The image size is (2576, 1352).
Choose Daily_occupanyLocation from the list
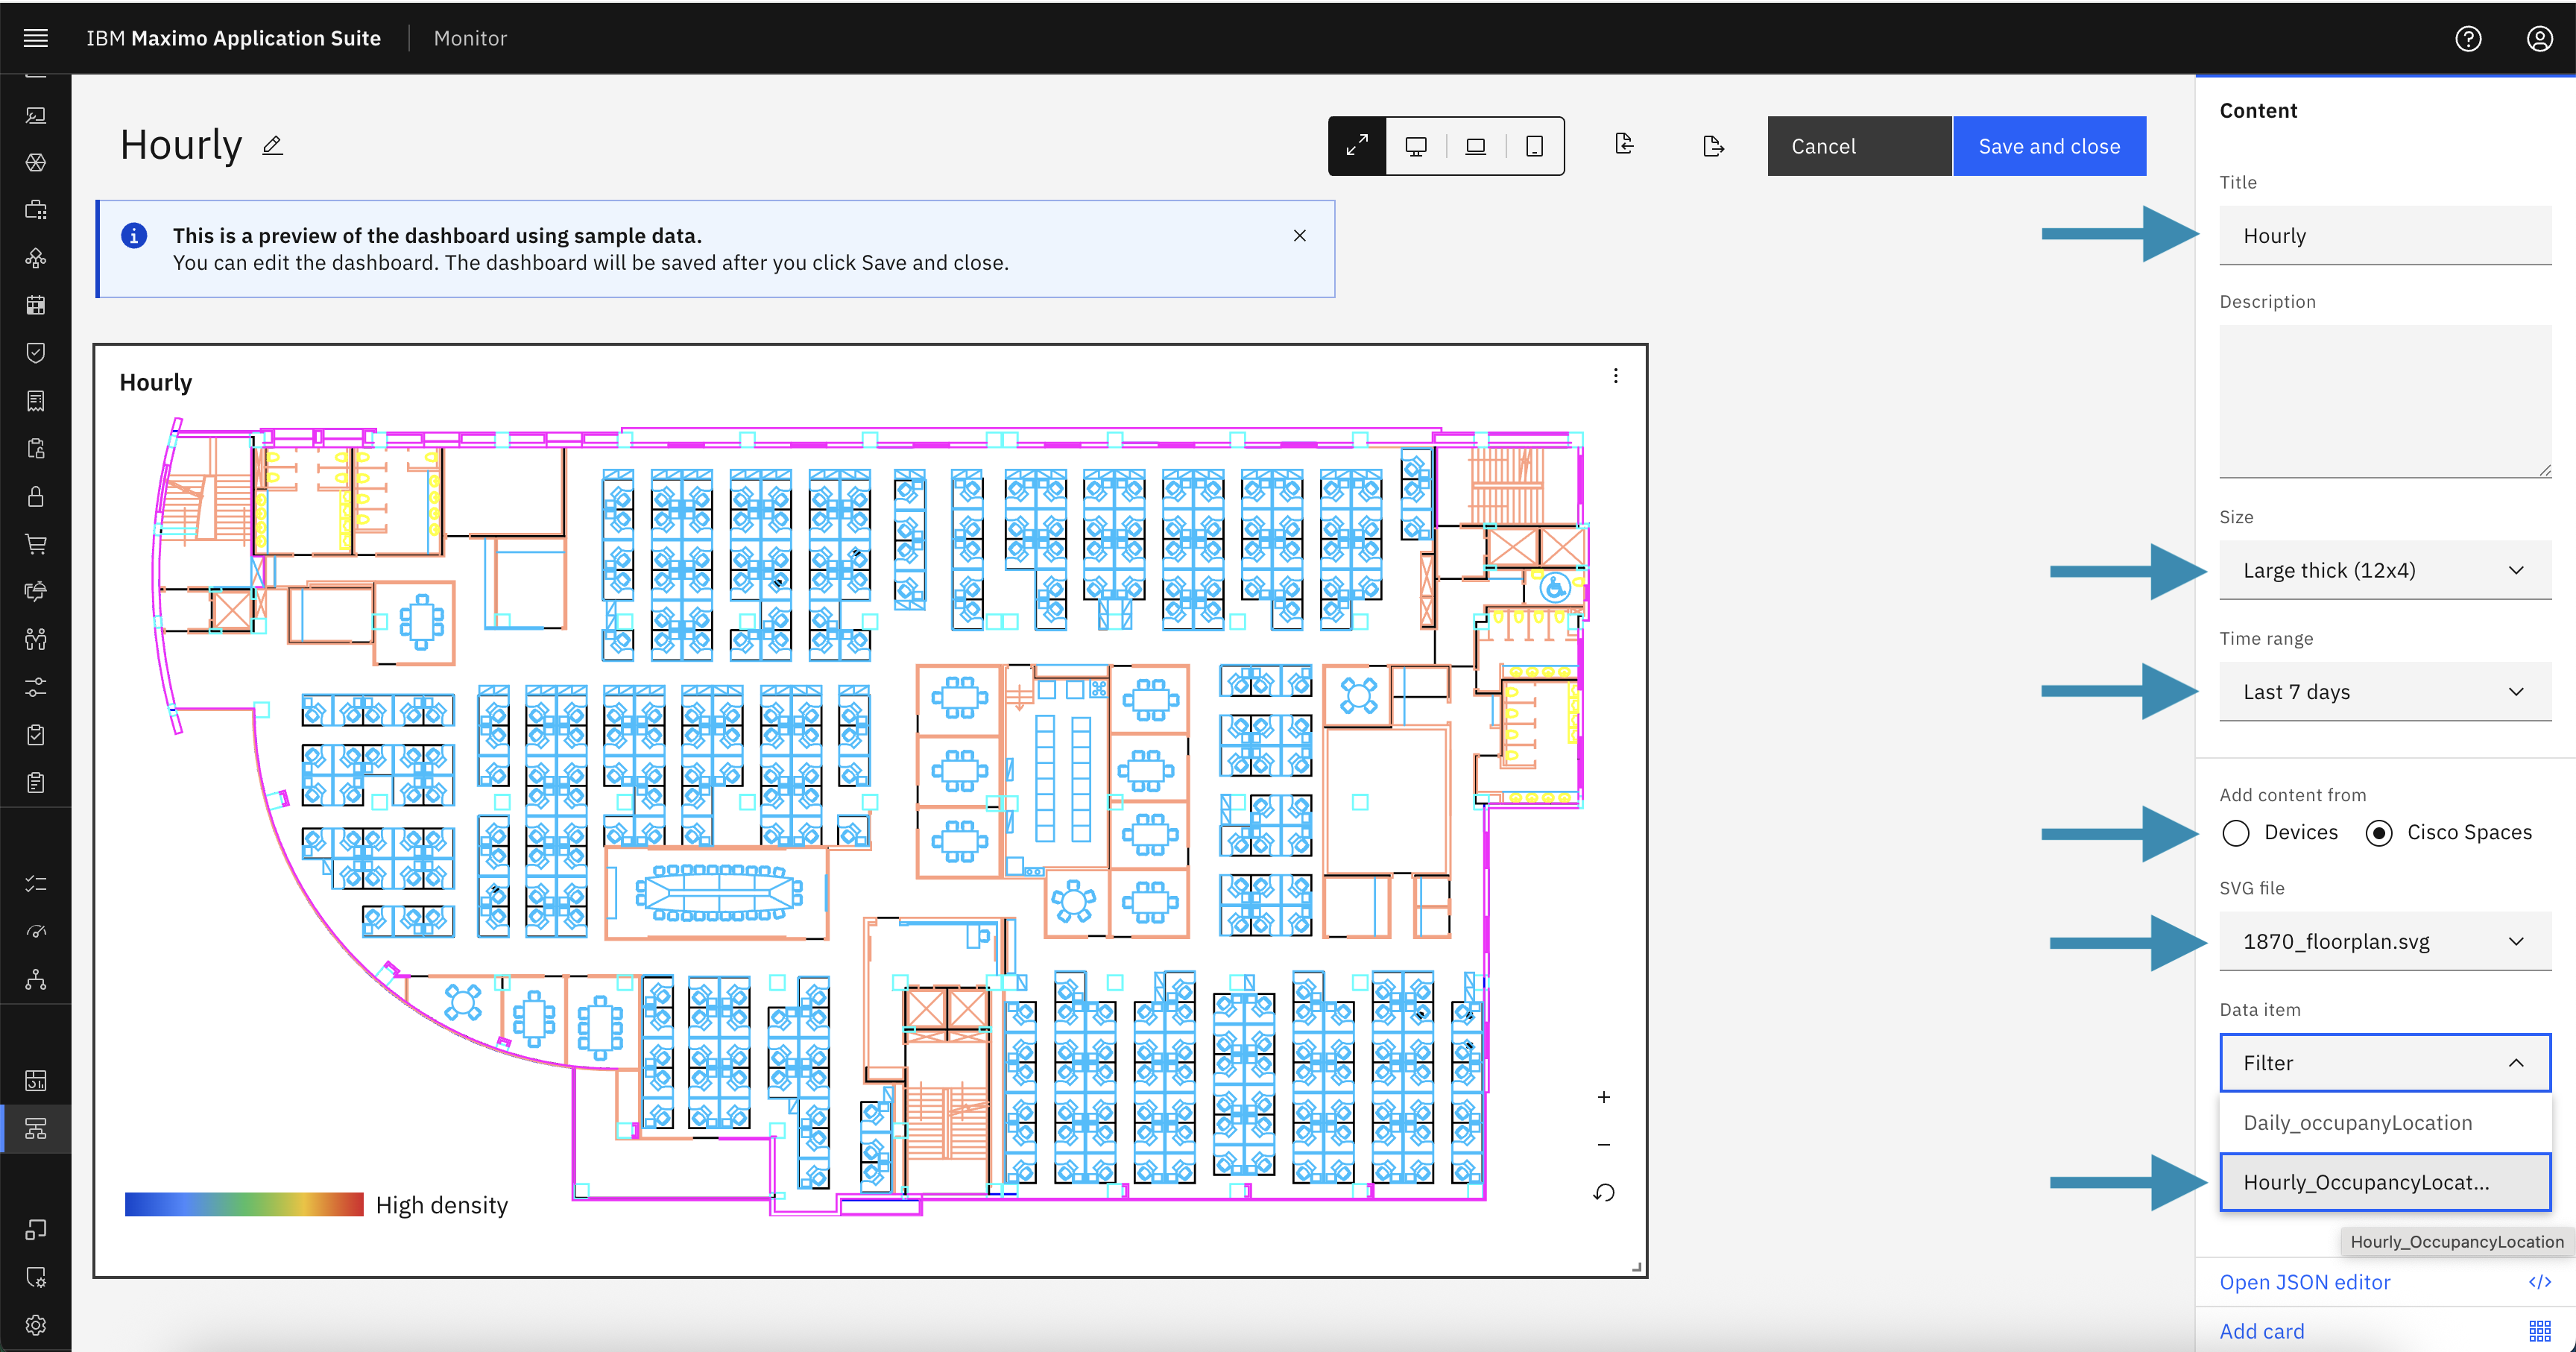(2385, 1123)
